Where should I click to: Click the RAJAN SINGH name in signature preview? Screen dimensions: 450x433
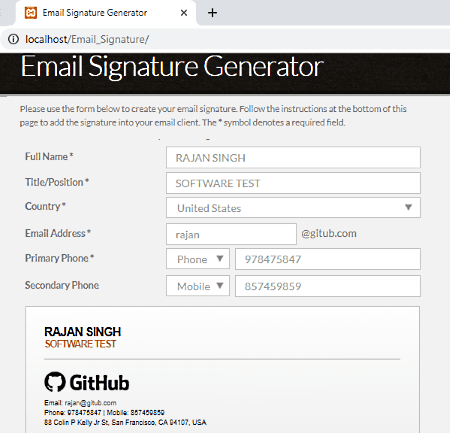pyautogui.click(x=83, y=332)
